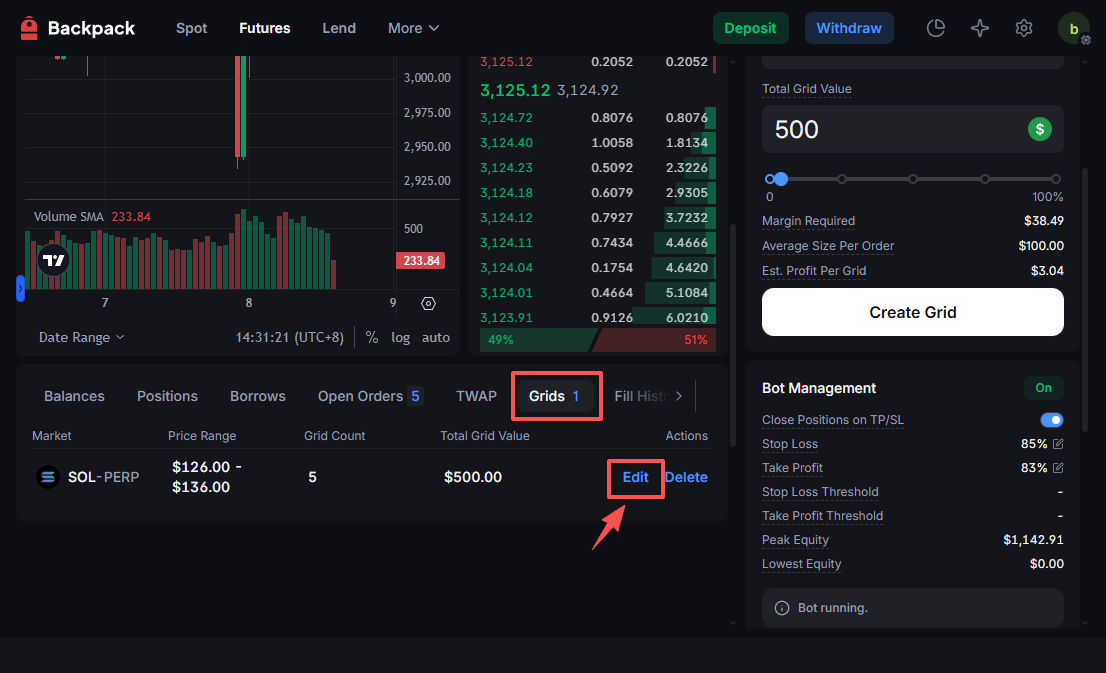Switch to the Open Orders tab
The width and height of the screenshot is (1106, 673).
pos(369,396)
